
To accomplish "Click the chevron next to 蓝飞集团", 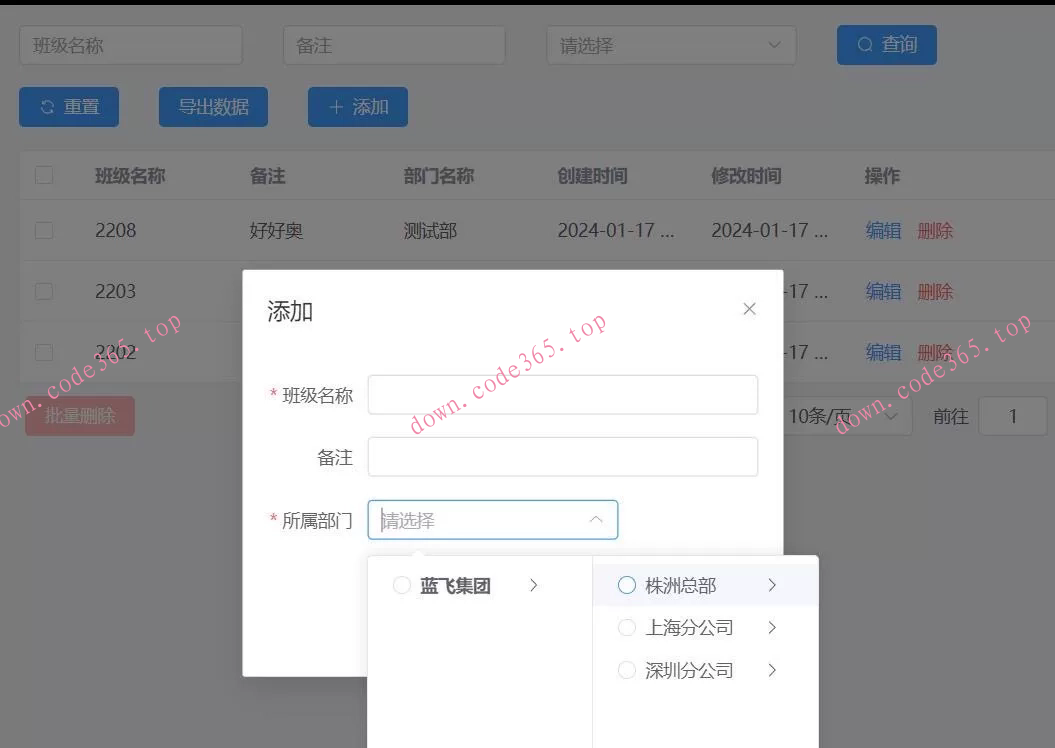I will [x=534, y=586].
